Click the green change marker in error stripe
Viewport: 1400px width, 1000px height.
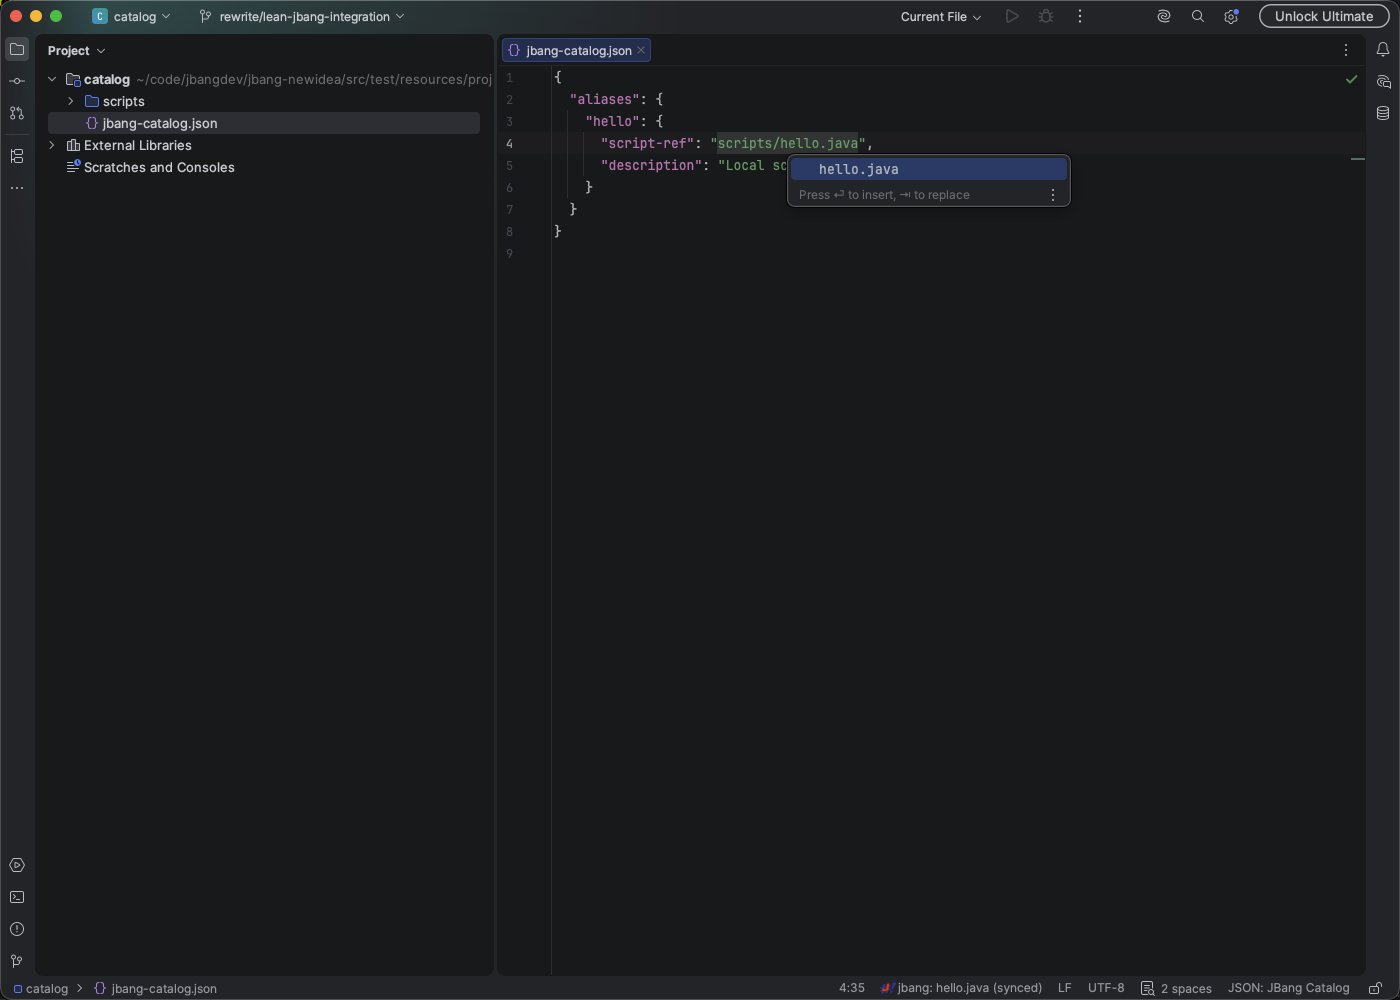tap(1358, 159)
